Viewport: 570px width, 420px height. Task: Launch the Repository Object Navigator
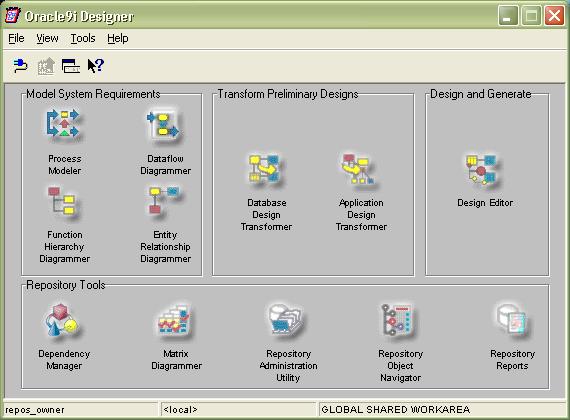pyautogui.click(x=397, y=320)
